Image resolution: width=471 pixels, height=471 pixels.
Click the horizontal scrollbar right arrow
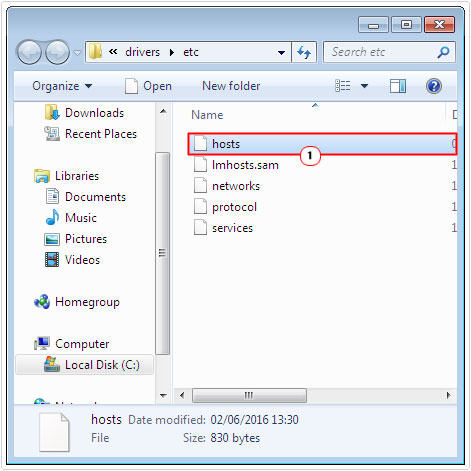tap(449, 395)
